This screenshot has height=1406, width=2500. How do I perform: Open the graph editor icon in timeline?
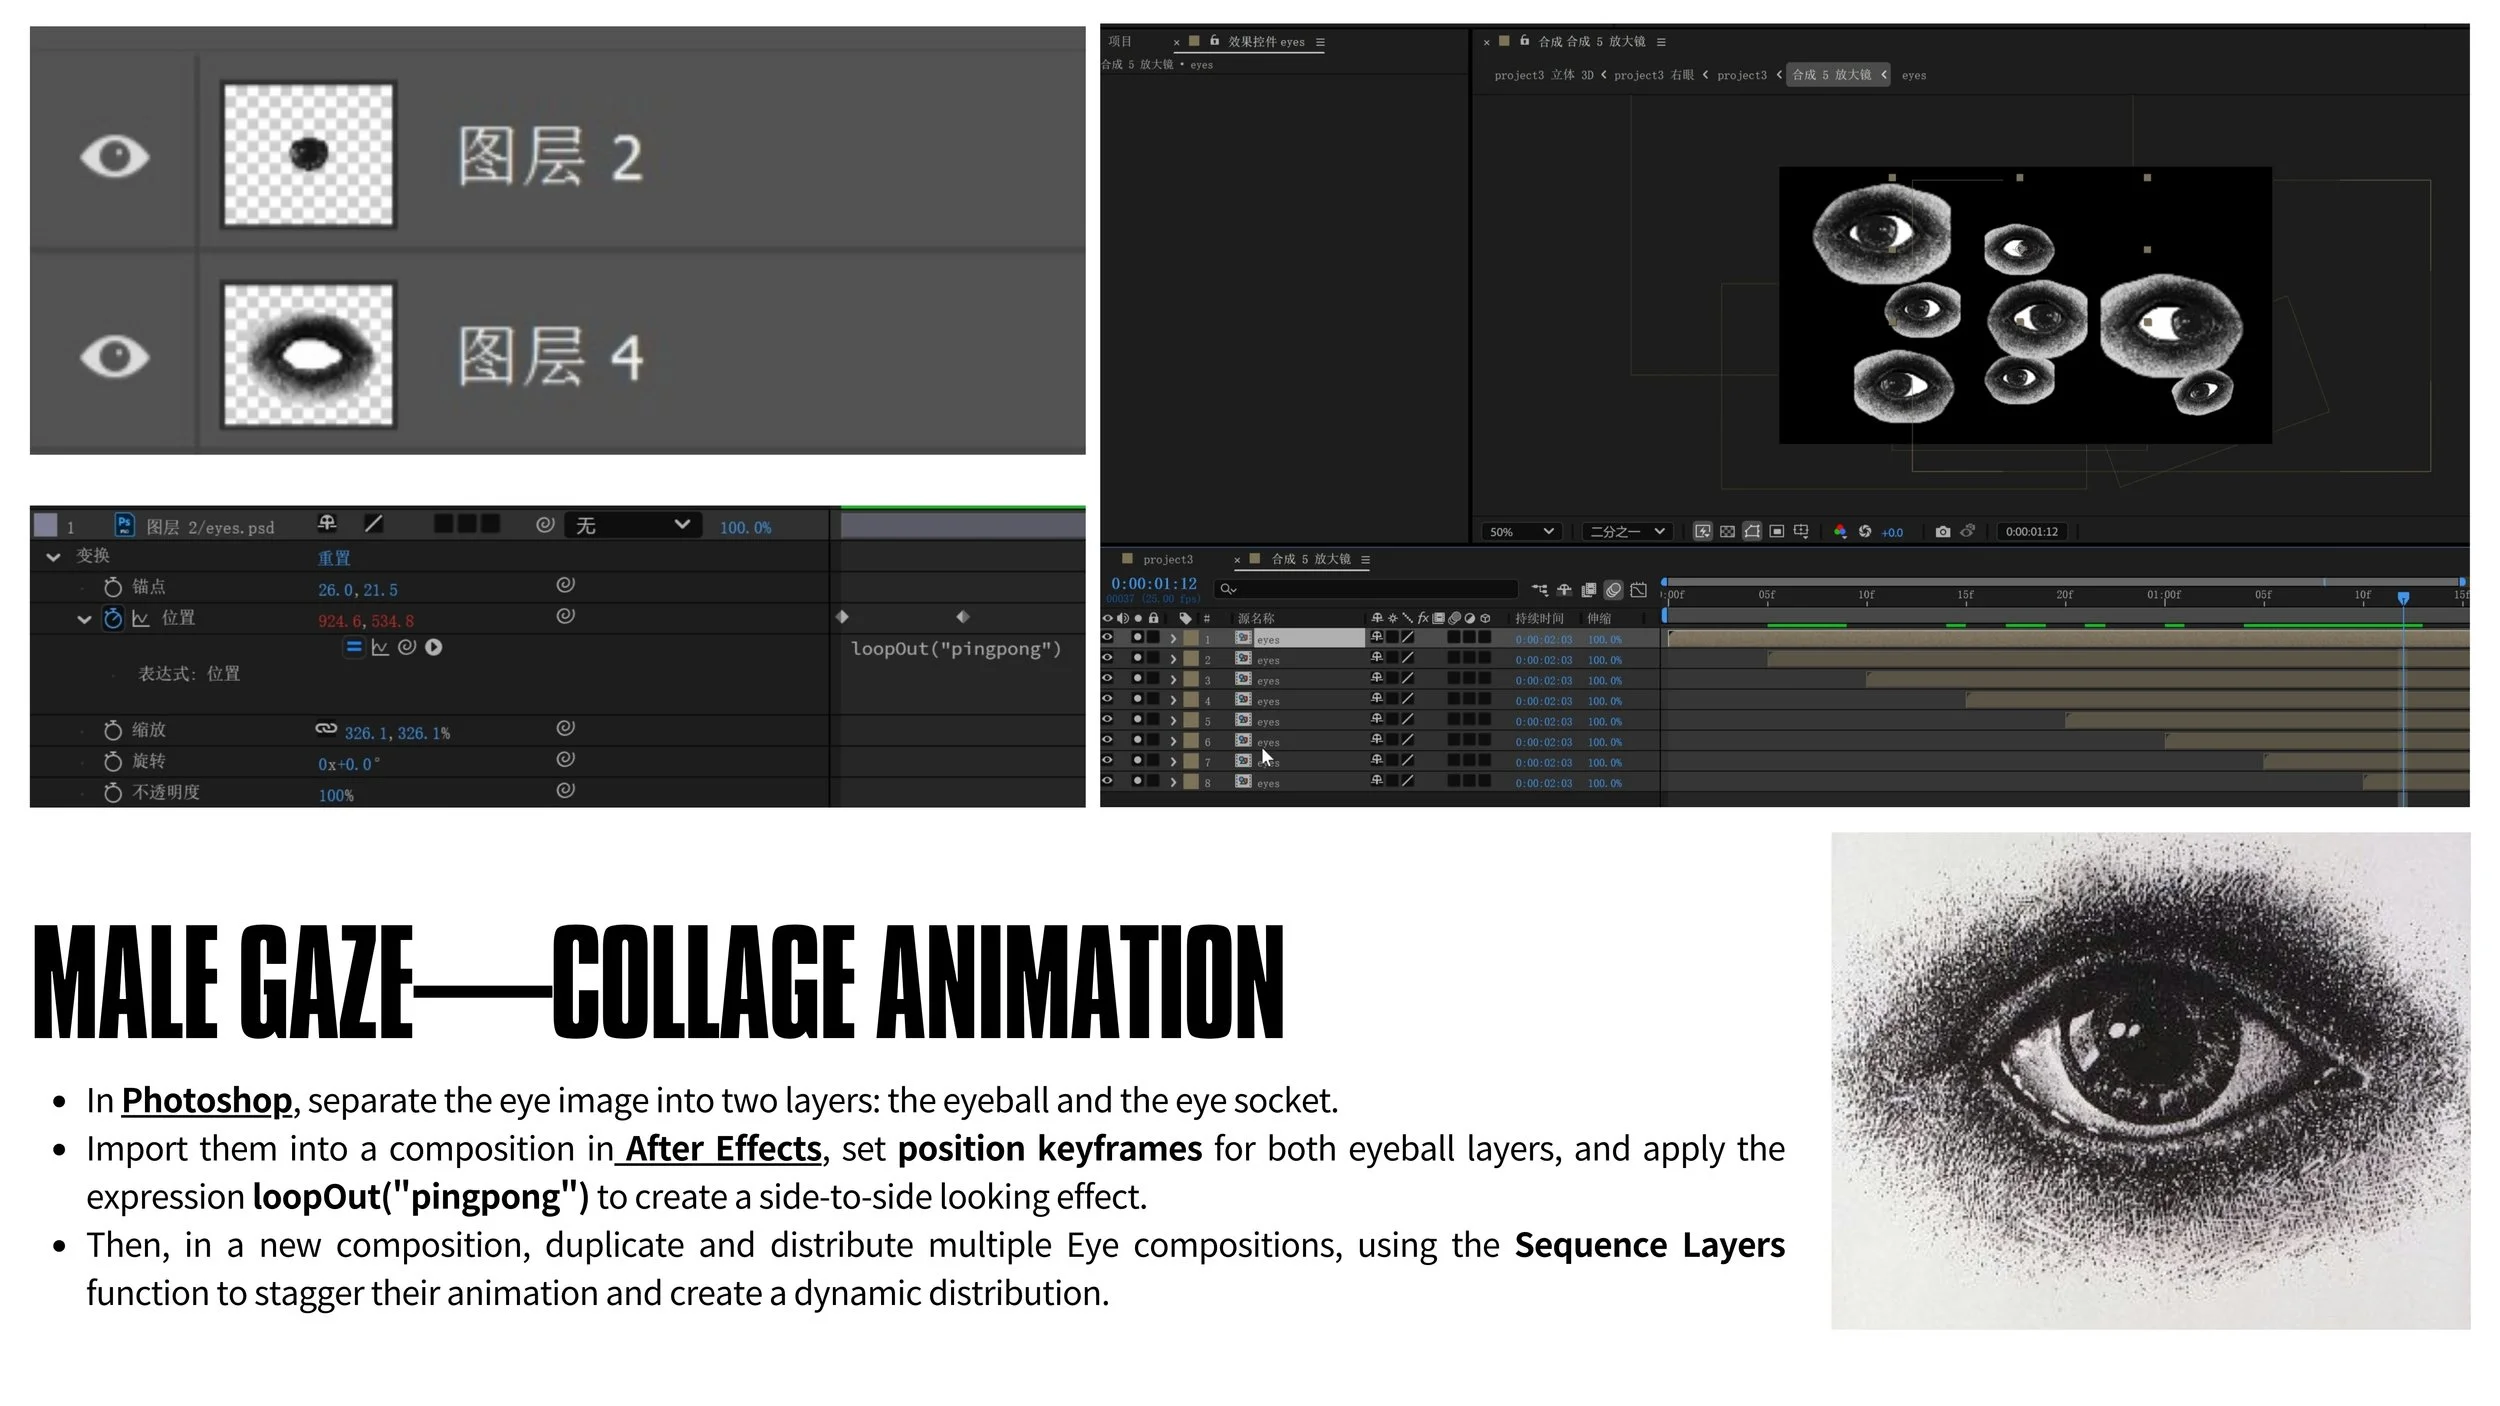(1638, 590)
